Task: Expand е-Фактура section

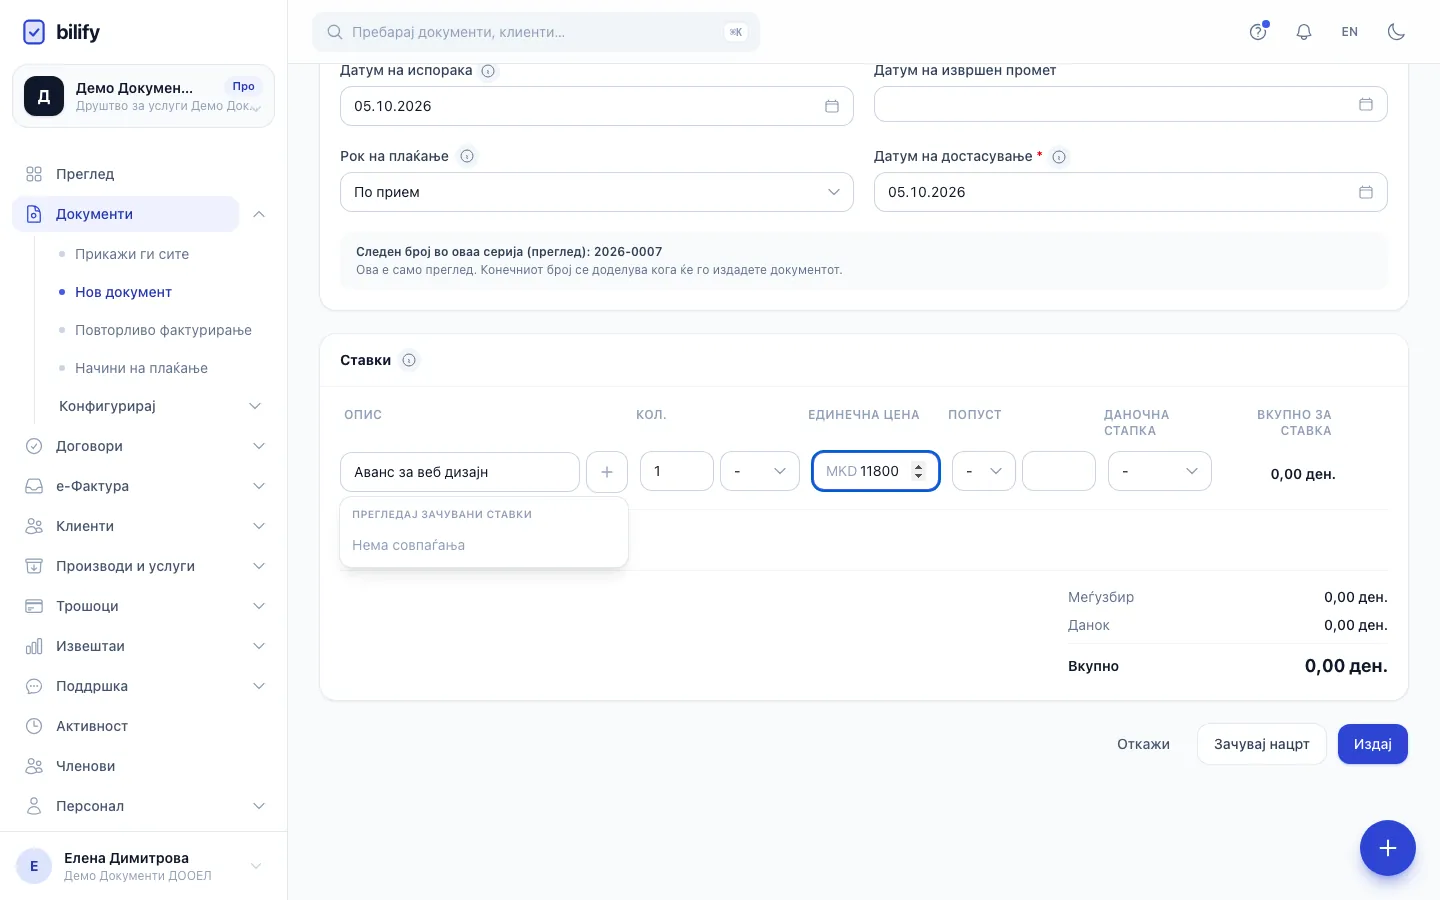Action: pyautogui.click(x=144, y=486)
